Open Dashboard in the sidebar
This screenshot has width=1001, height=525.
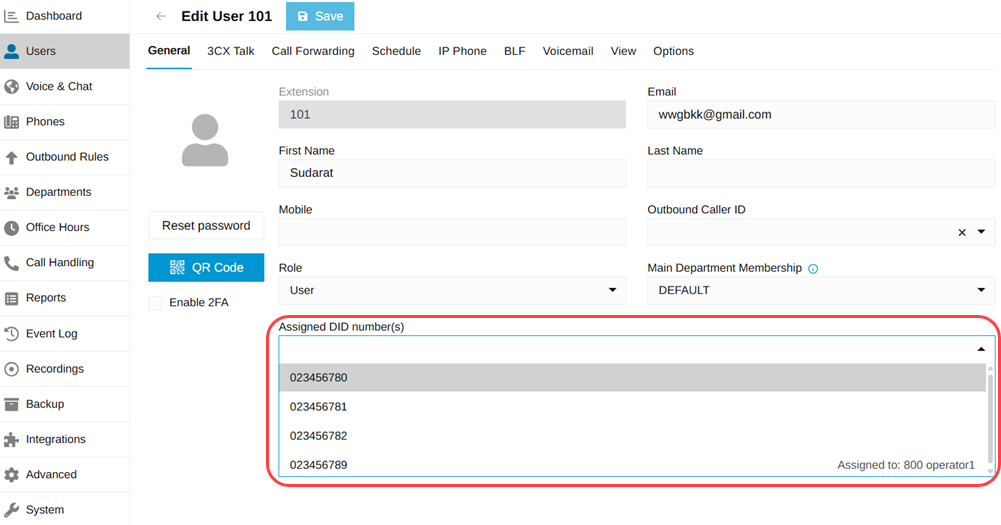(x=64, y=16)
